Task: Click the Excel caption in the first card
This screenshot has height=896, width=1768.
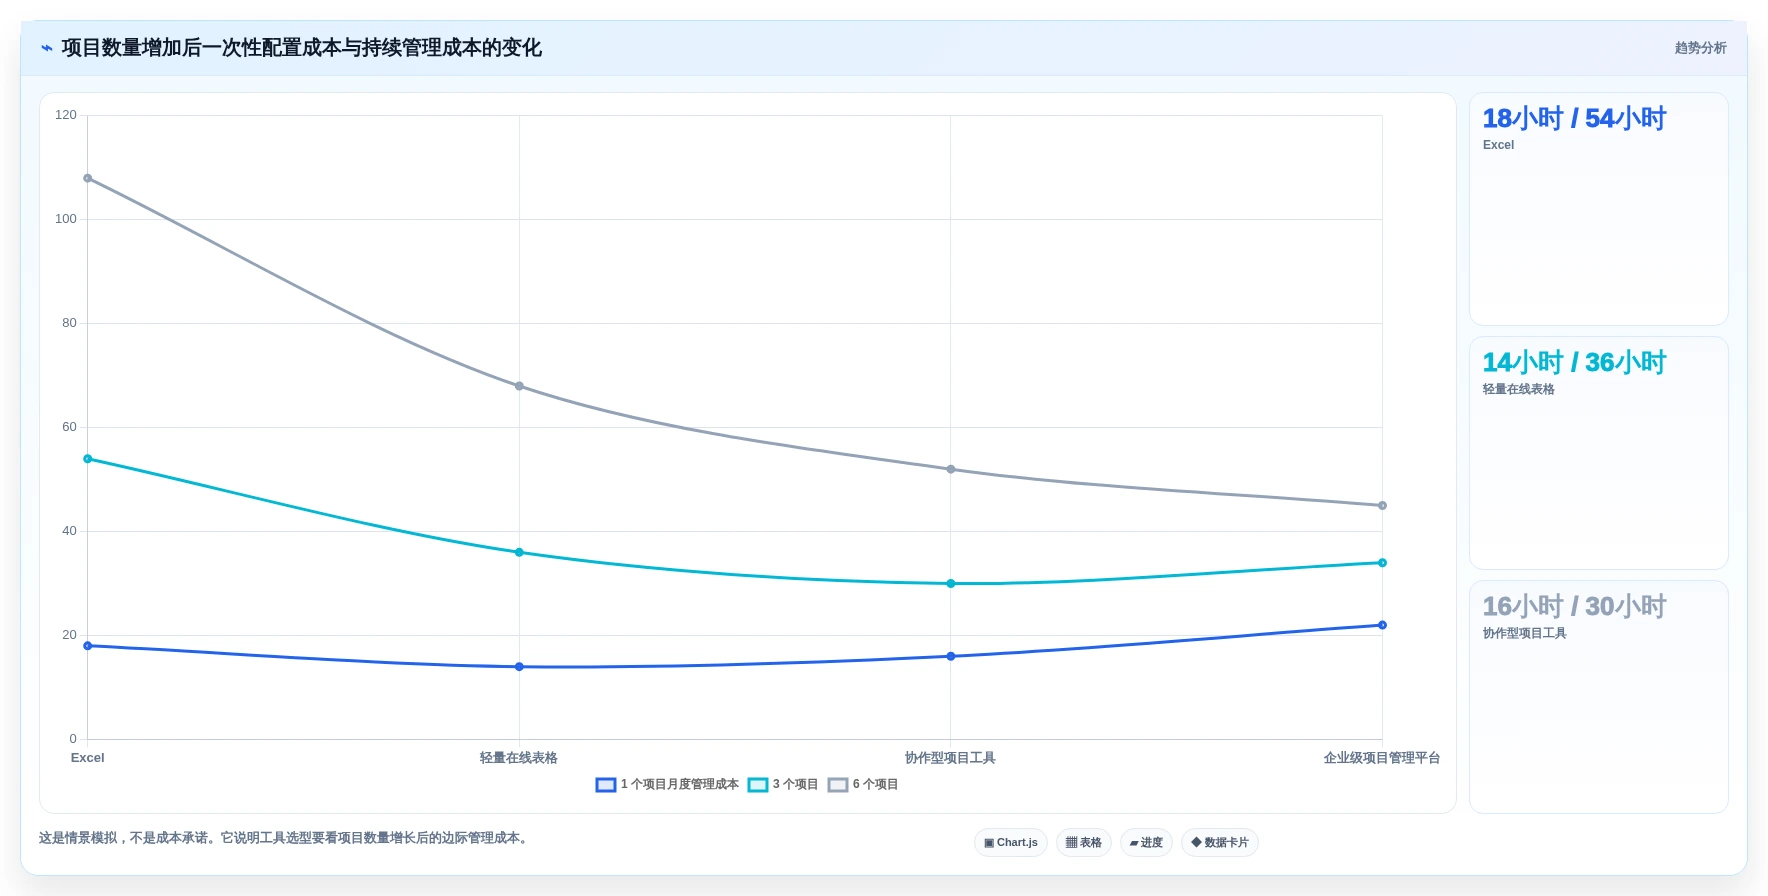Action: 1498,145
